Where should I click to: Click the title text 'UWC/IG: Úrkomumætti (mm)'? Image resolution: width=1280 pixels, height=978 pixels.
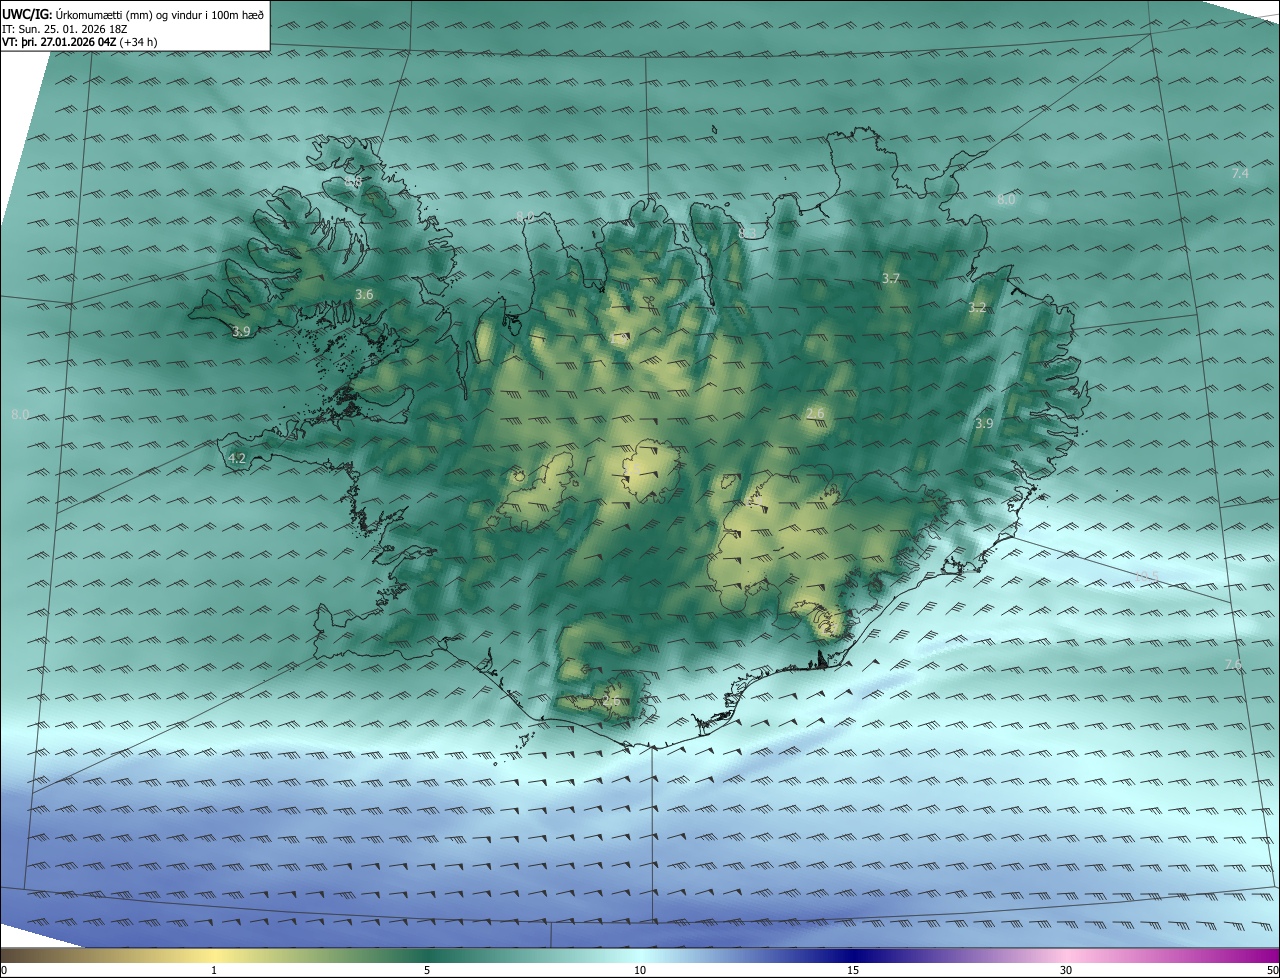pos(77,14)
